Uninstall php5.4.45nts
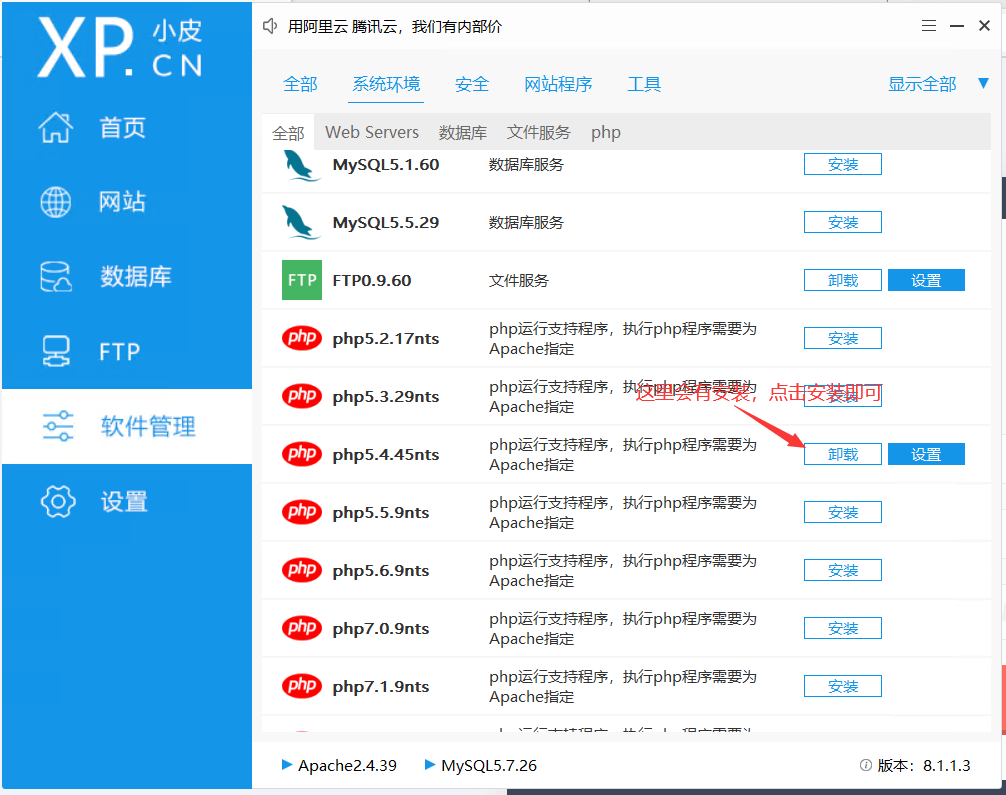 tap(842, 454)
